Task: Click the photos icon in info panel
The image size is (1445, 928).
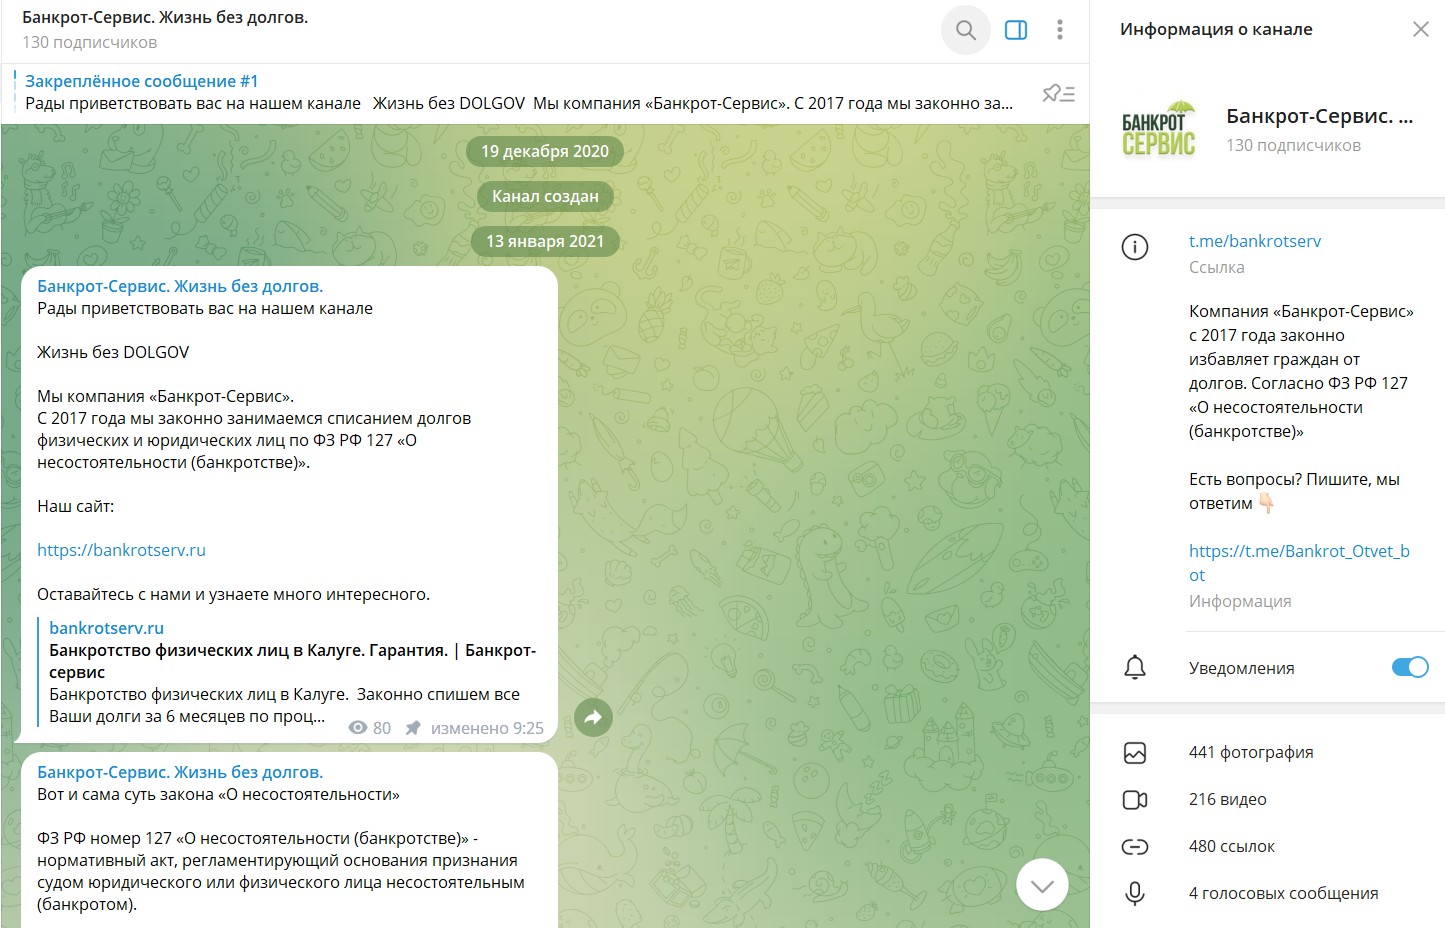Action: [x=1135, y=753]
